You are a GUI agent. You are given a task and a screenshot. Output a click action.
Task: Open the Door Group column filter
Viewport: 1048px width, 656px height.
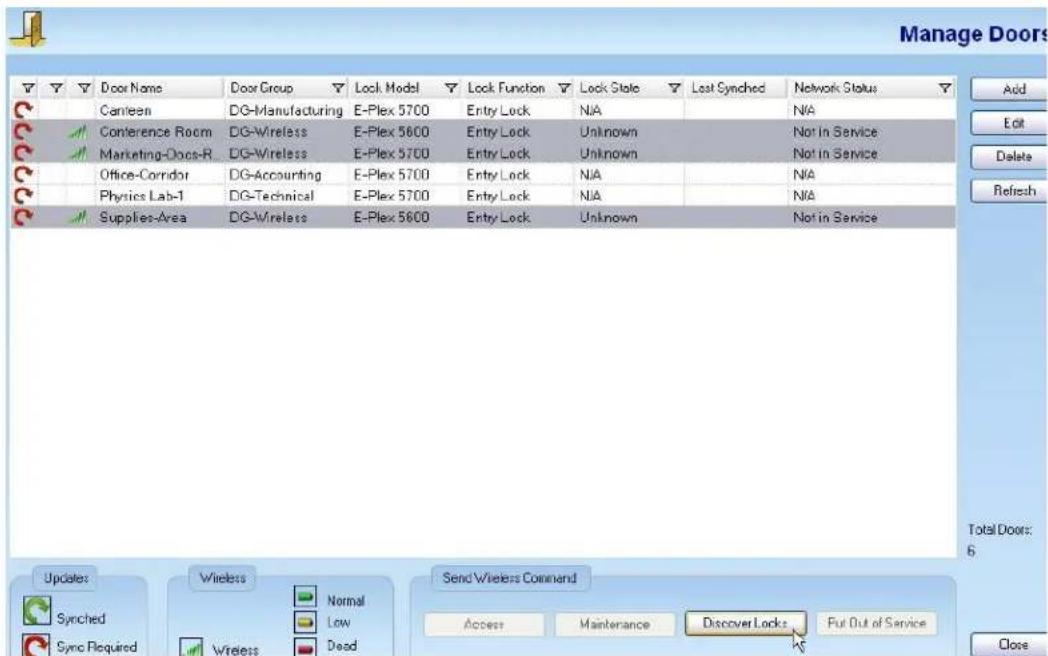(x=338, y=88)
